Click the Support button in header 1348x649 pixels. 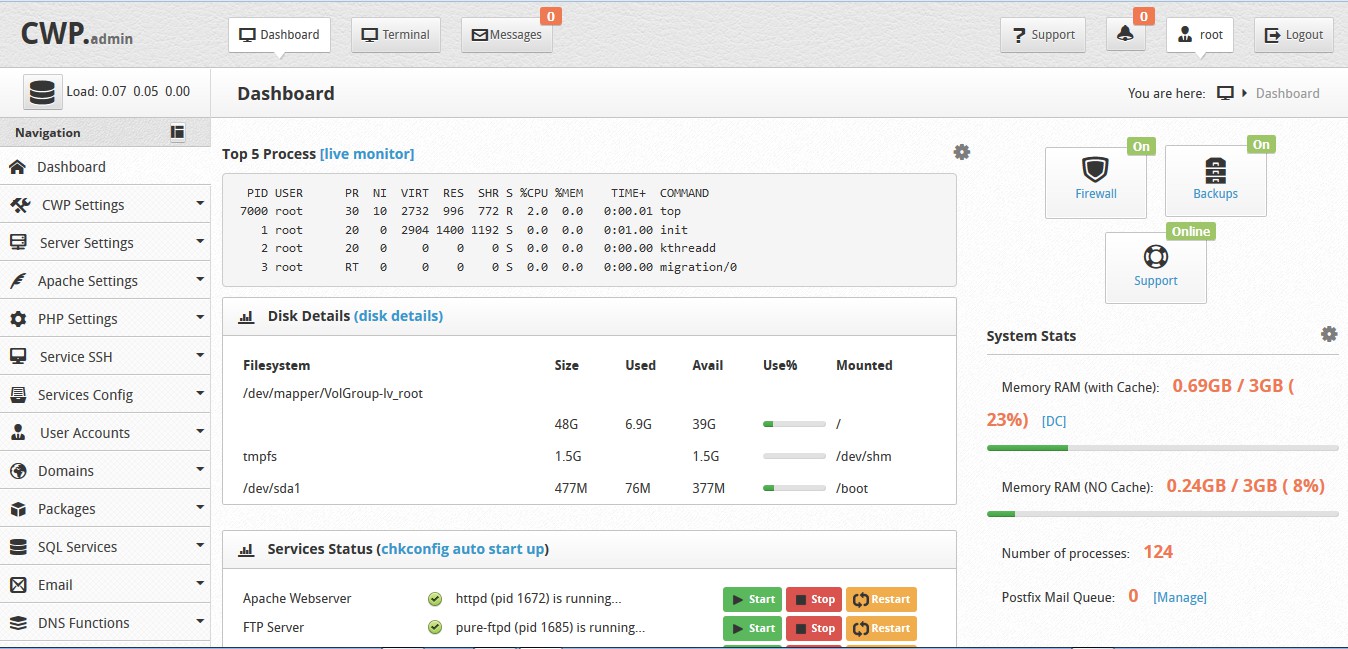[x=1043, y=34]
